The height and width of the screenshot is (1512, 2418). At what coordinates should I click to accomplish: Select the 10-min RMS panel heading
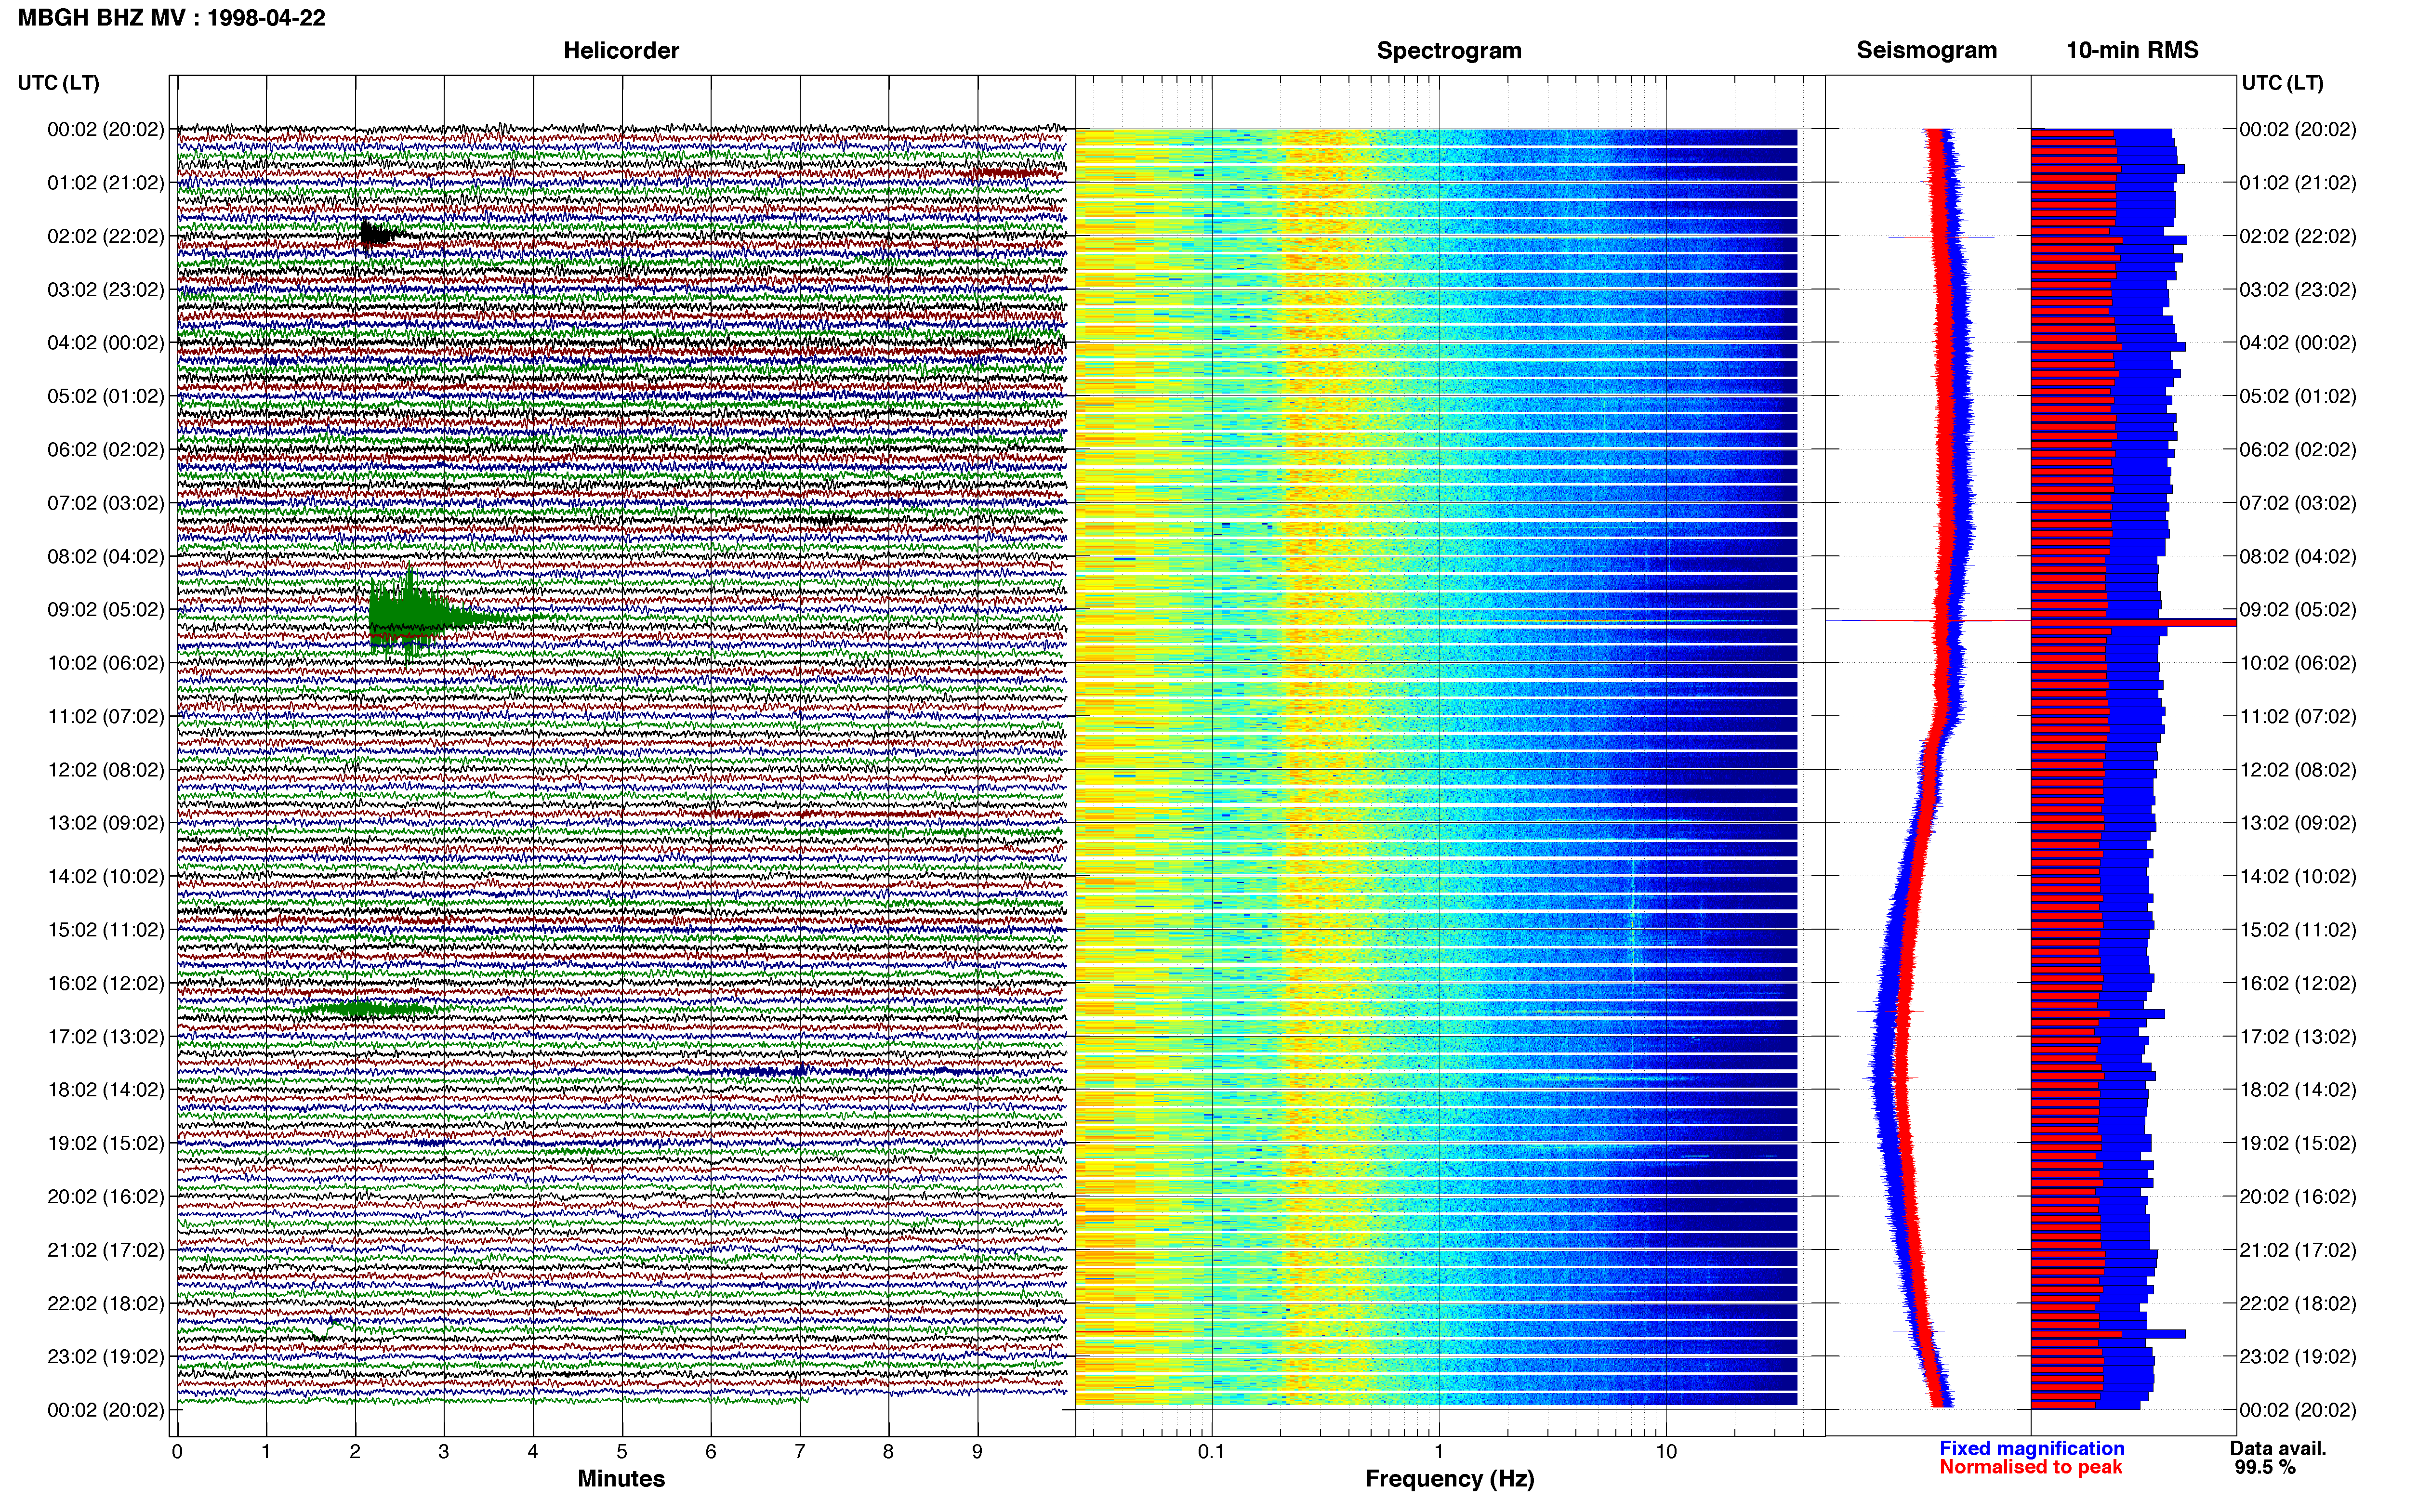coord(2132,50)
